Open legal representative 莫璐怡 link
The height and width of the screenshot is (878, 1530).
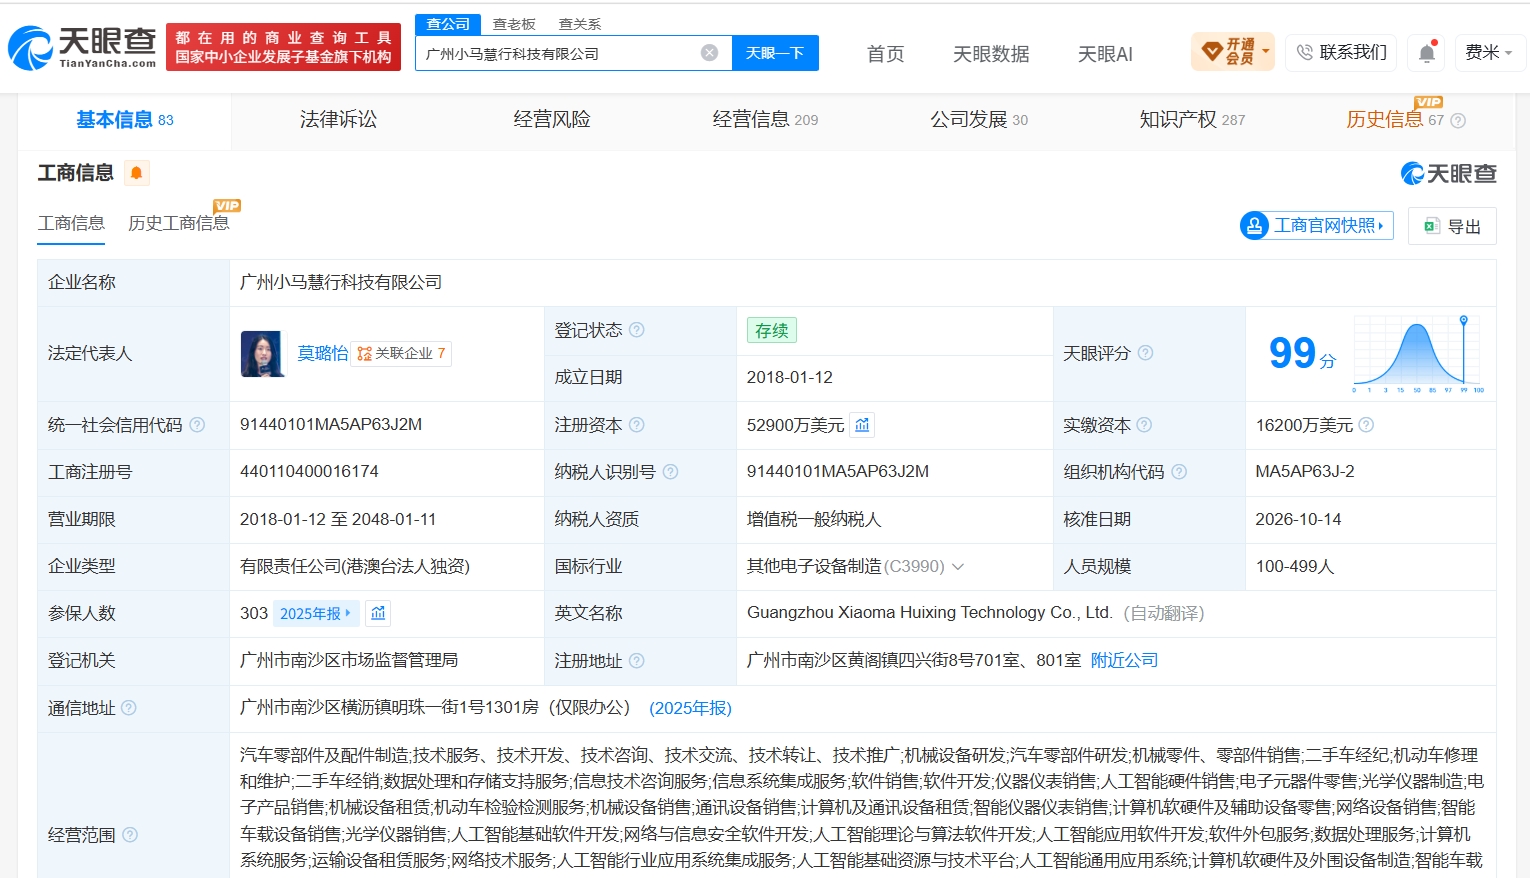pyautogui.click(x=322, y=353)
